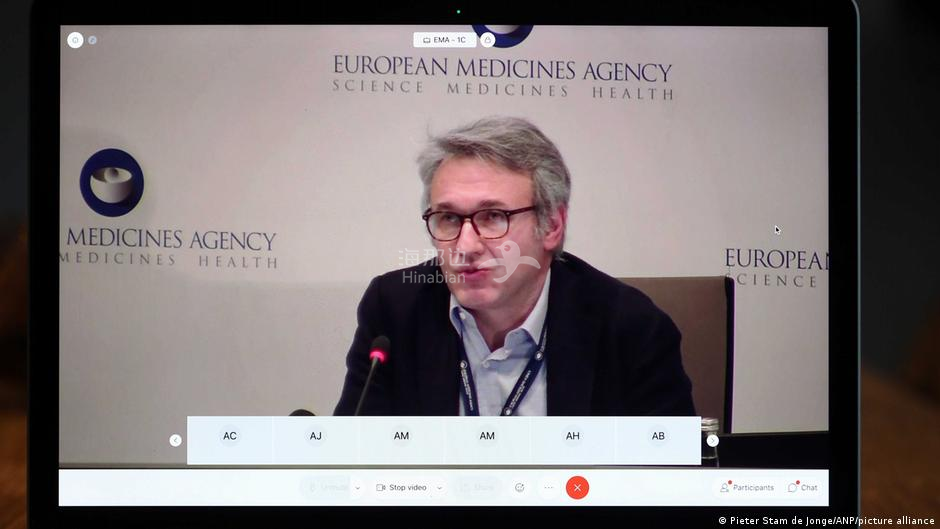Select the AH participant thumbnail
Screen dimensions: 940x529
click(573, 440)
